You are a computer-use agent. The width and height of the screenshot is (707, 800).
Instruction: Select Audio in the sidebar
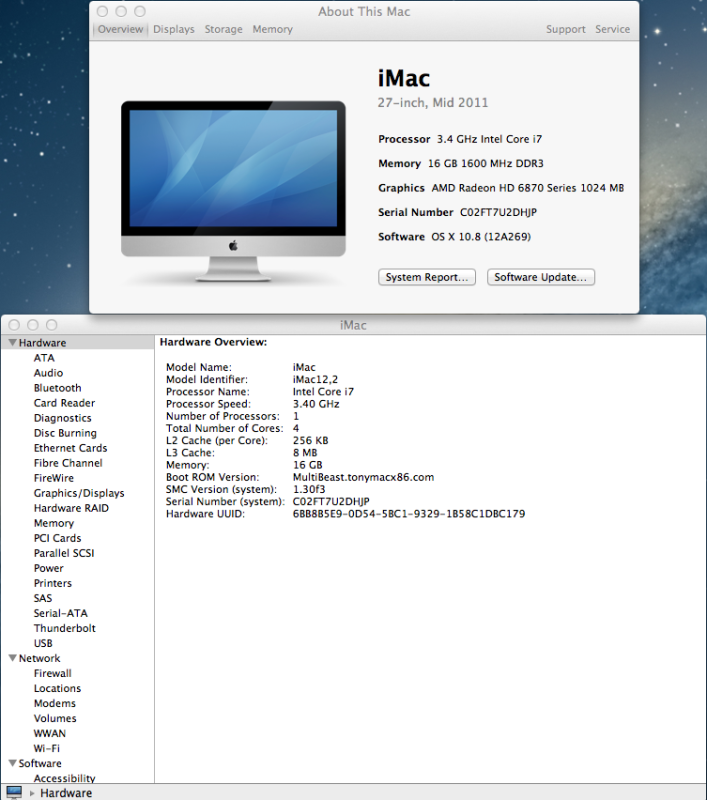pyautogui.click(x=48, y=373)
